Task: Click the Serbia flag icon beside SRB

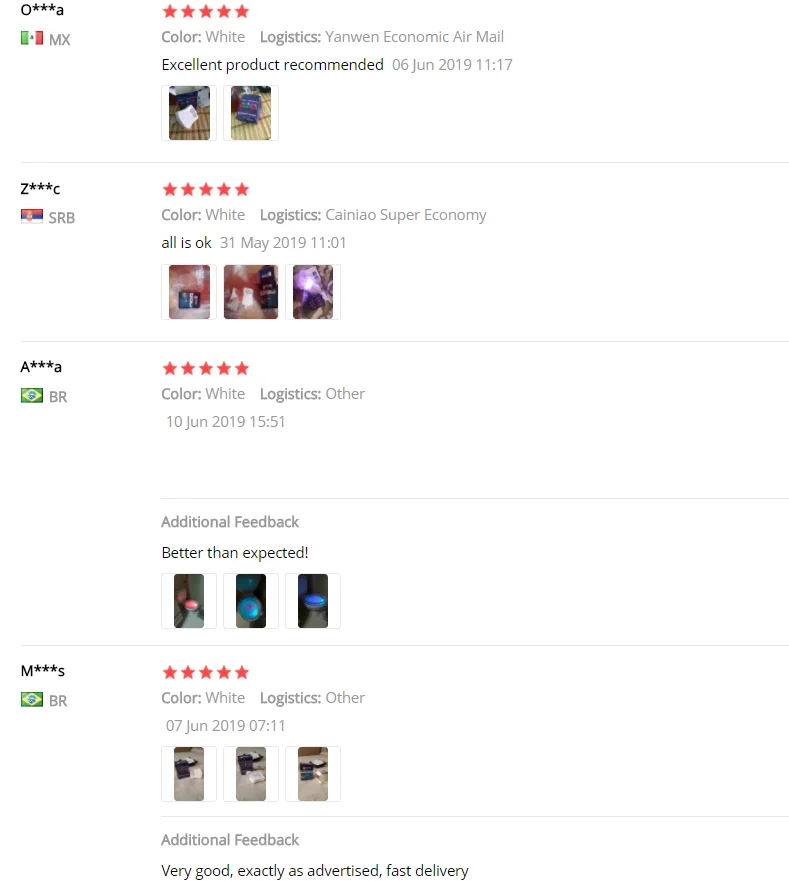Action: pyautogui.click(x=32, y=216)
